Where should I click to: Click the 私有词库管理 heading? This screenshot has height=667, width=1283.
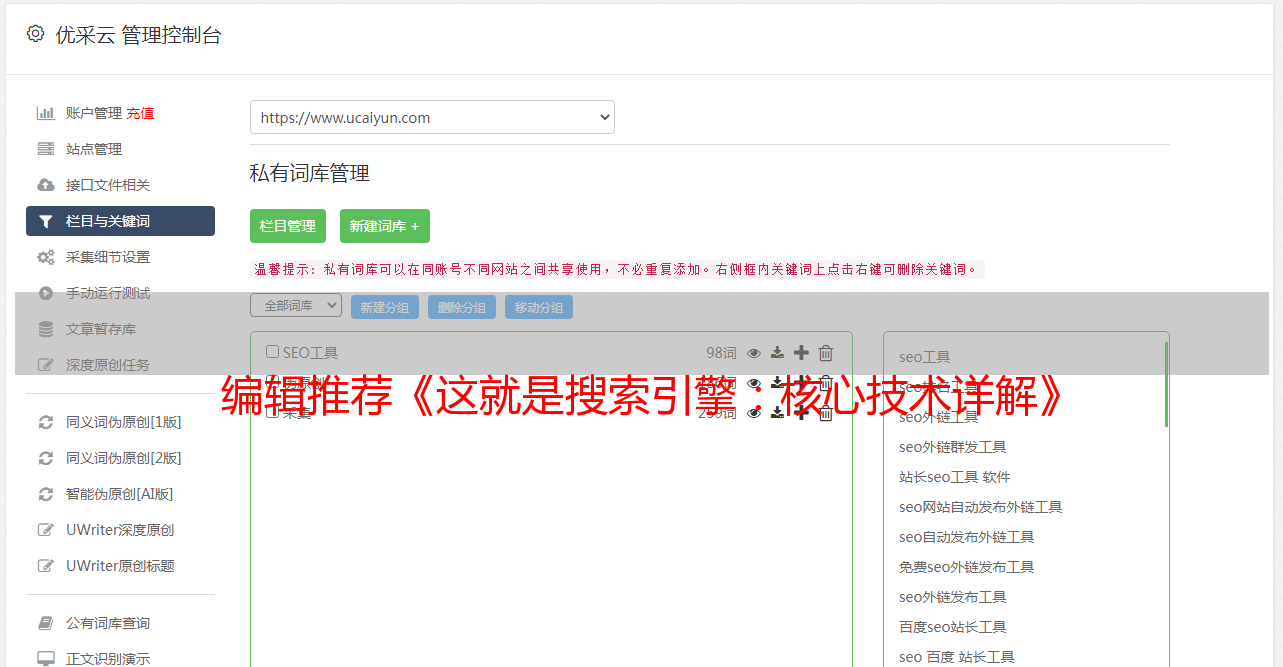[310, 173]
